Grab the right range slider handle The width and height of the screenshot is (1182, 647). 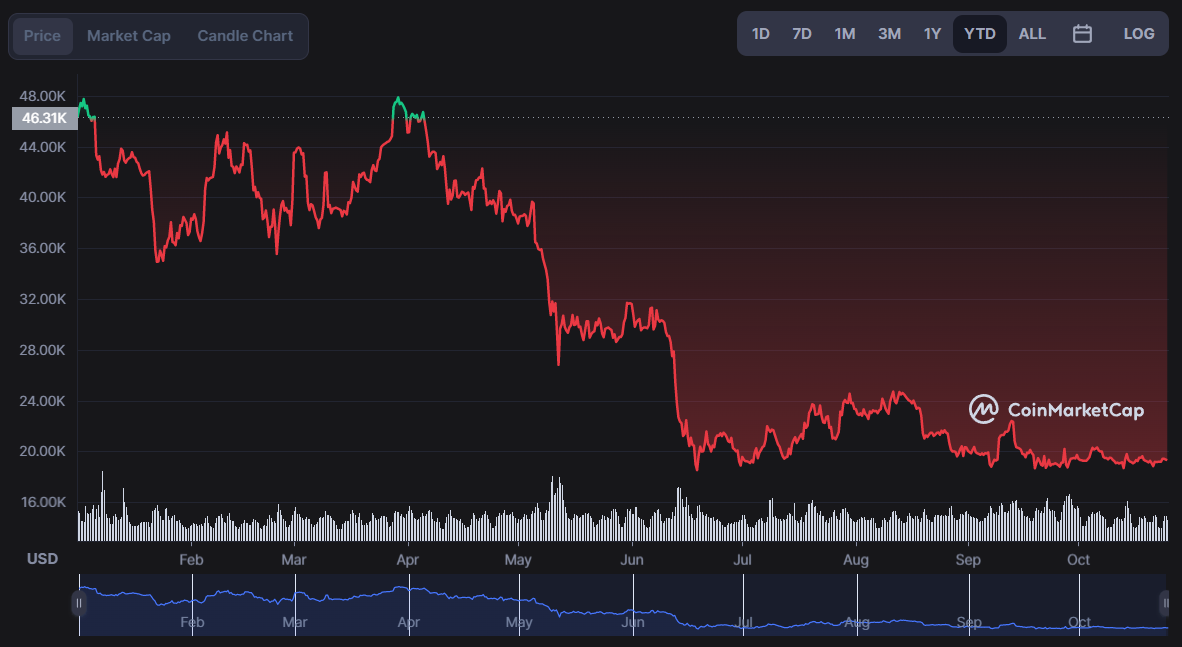[1165, 603]
